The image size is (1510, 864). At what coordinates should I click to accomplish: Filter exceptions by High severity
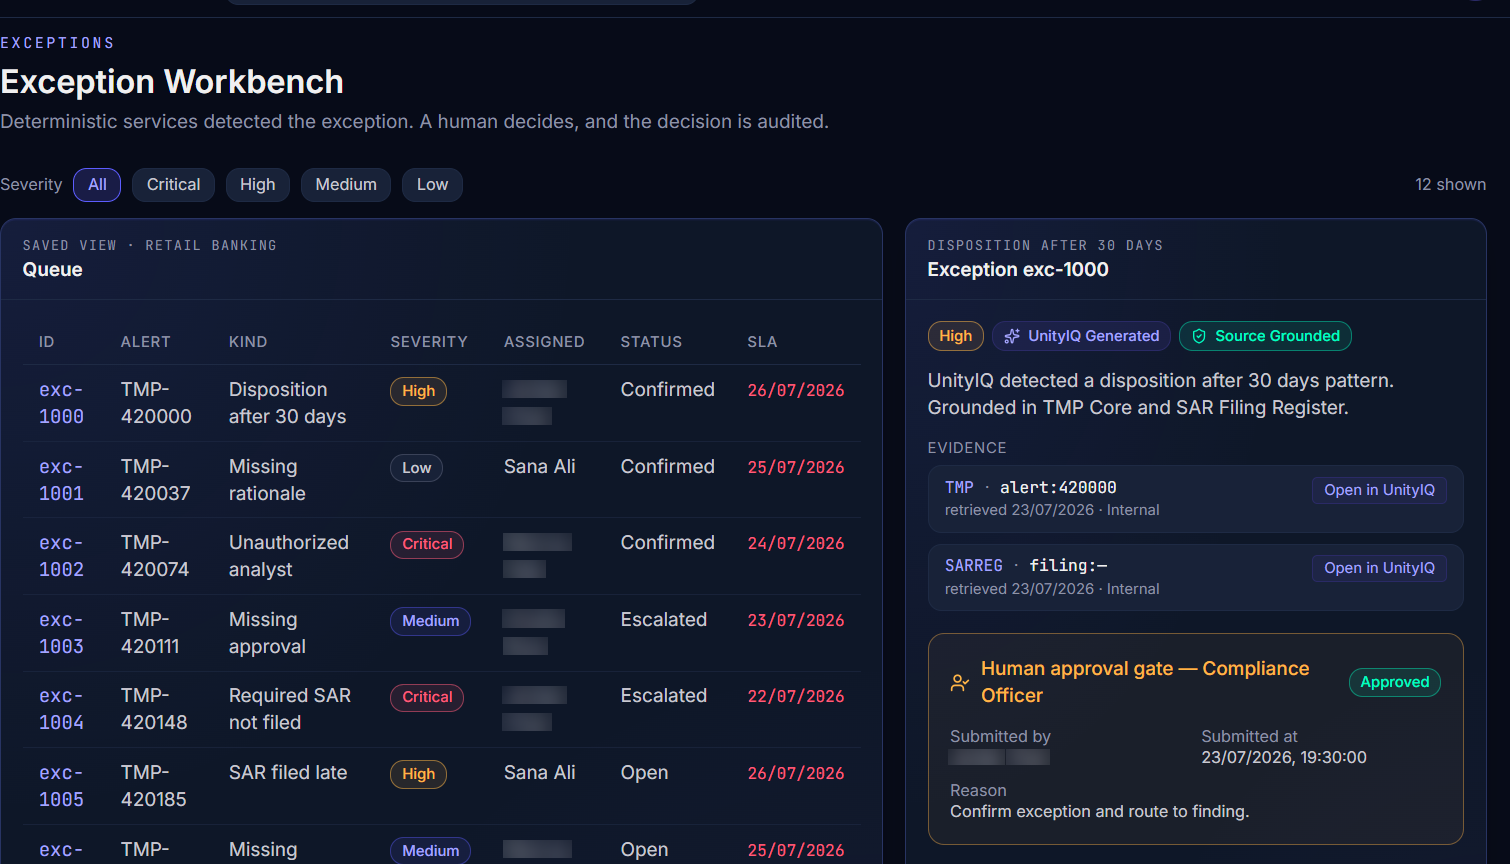[x=257, y=185]
